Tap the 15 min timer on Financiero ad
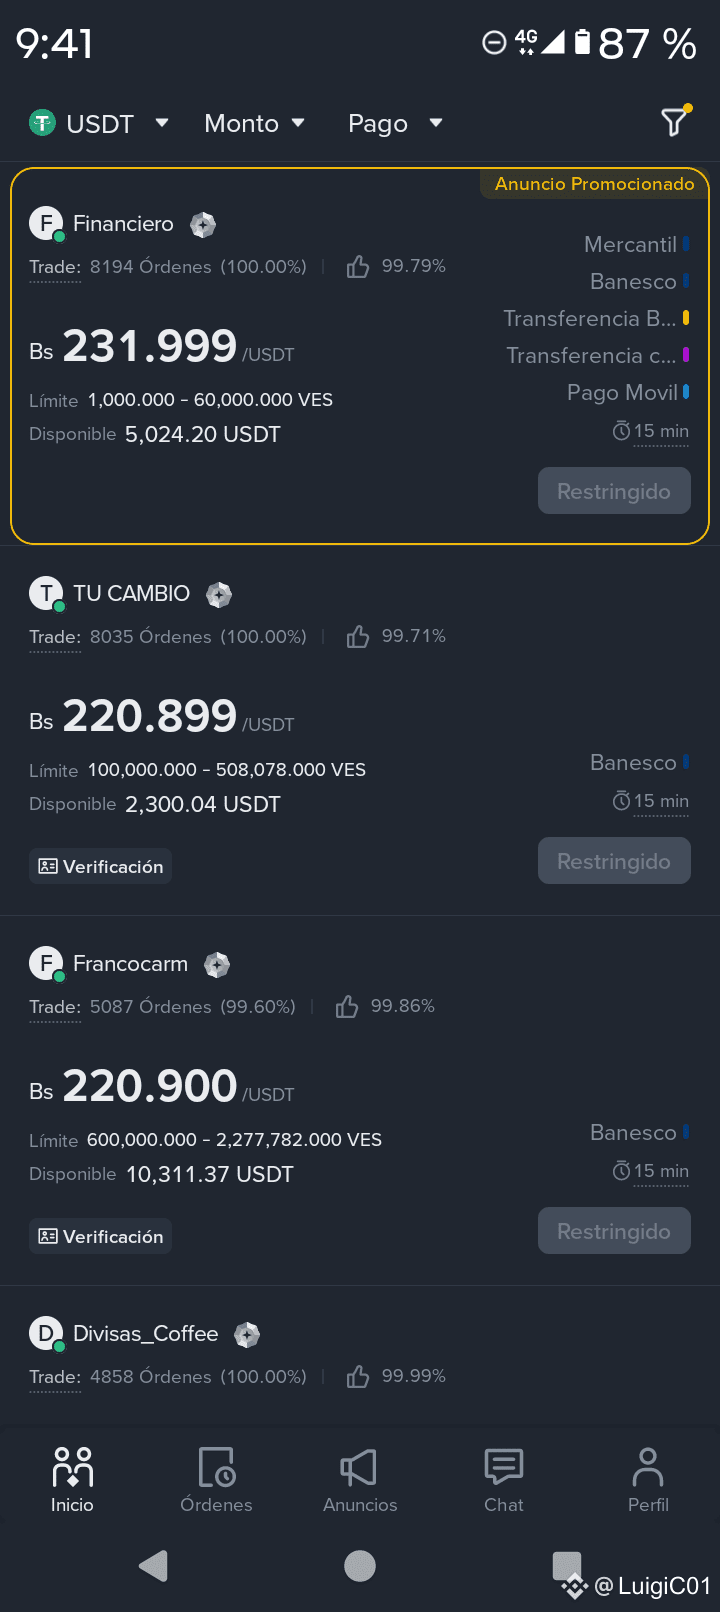The height and width of the screenshot is (1612, 720). [x=651, y=431]
